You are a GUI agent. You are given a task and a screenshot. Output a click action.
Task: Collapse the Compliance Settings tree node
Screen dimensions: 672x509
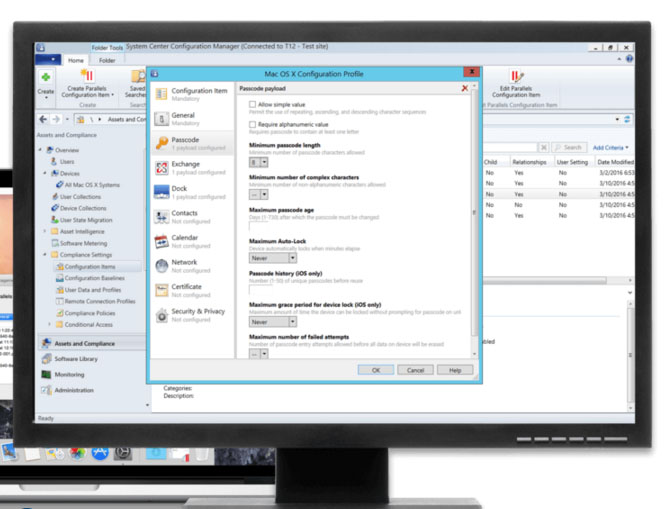[x=45, y=254]
